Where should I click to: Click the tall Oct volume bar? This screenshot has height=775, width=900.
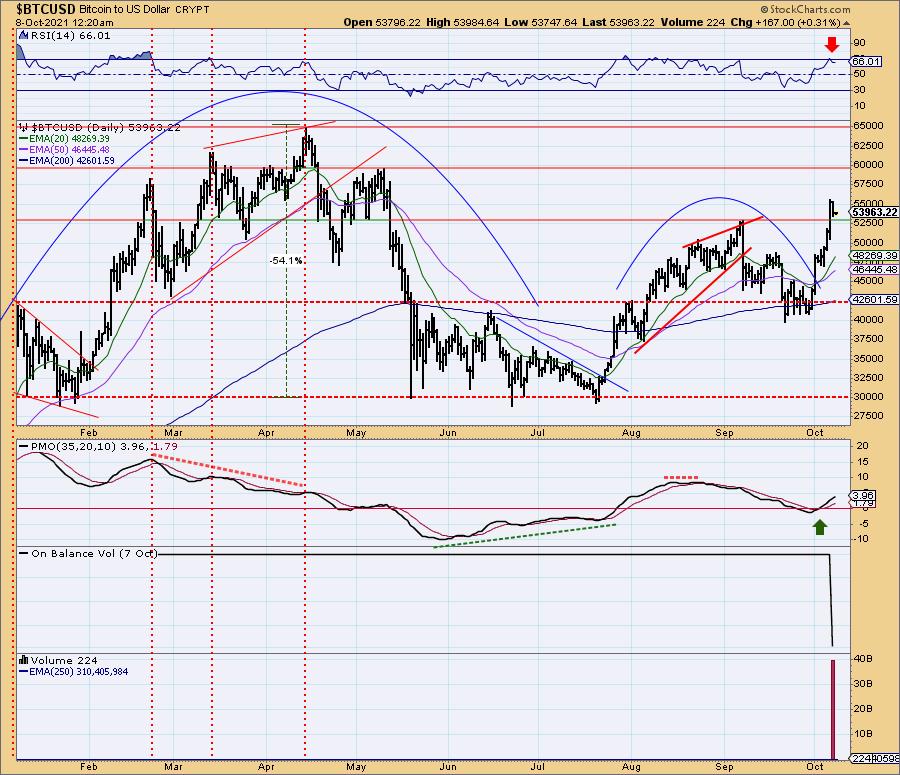coord(833,709)
